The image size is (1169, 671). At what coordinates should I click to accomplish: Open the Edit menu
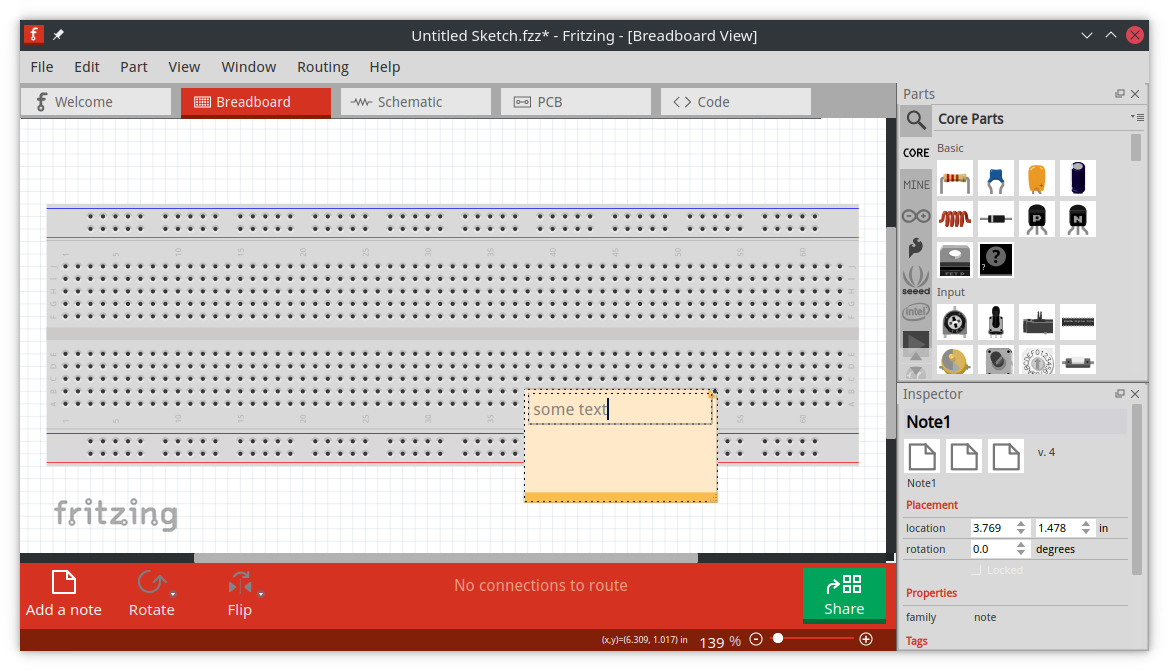click(86, 67)
